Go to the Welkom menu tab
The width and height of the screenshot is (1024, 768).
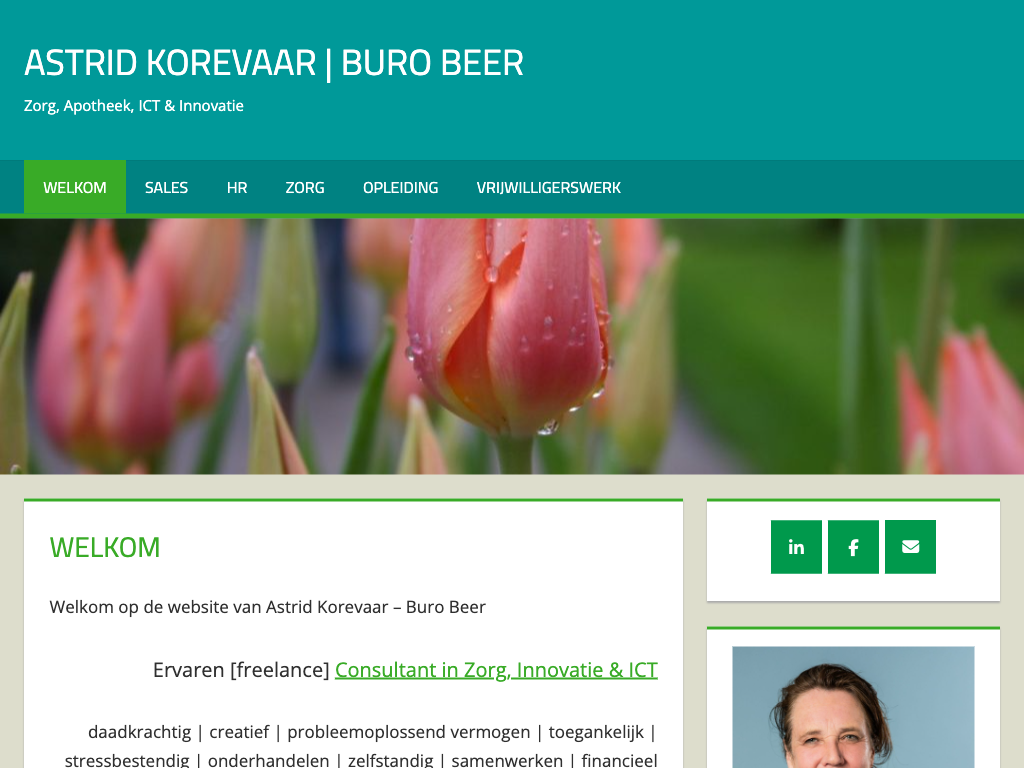[75, 187]
